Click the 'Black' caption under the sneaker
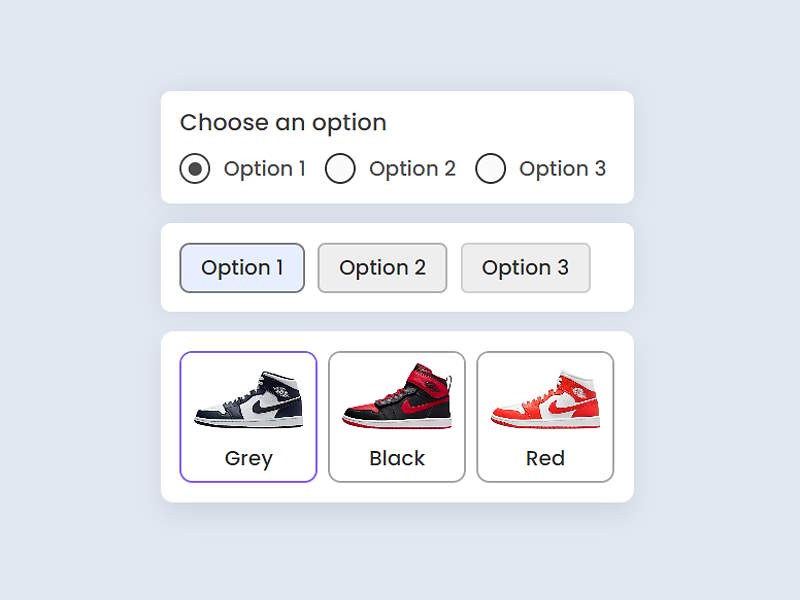 397,458
